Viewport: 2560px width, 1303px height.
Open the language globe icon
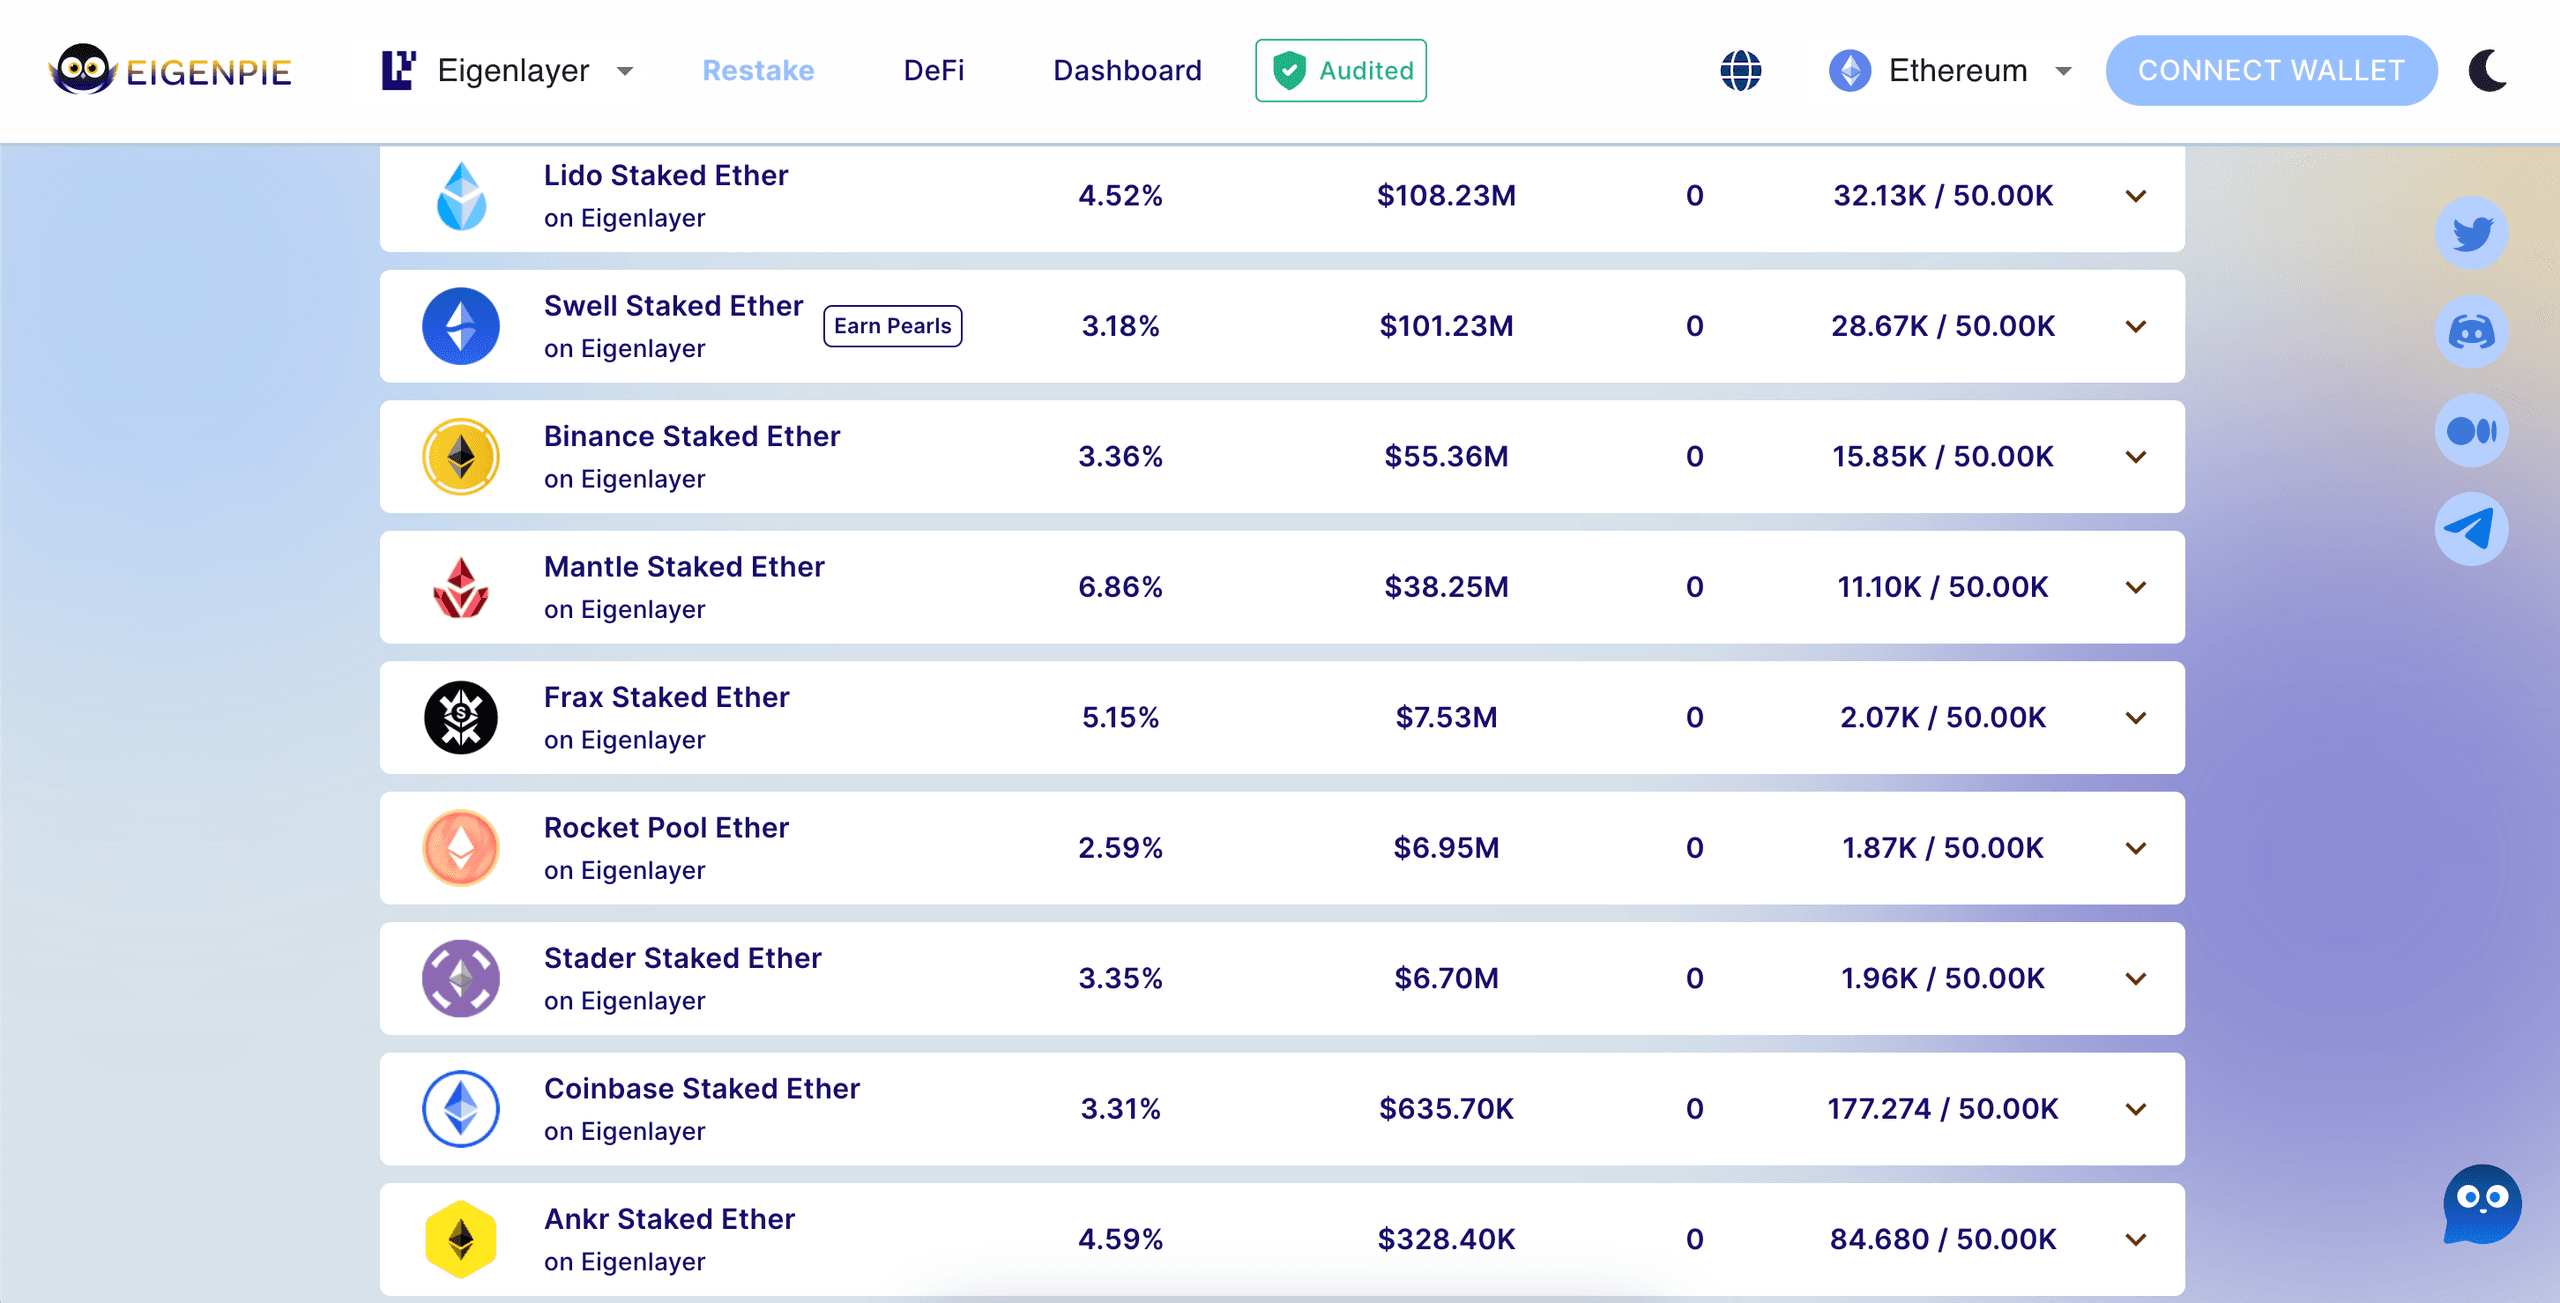point(1740,71)
